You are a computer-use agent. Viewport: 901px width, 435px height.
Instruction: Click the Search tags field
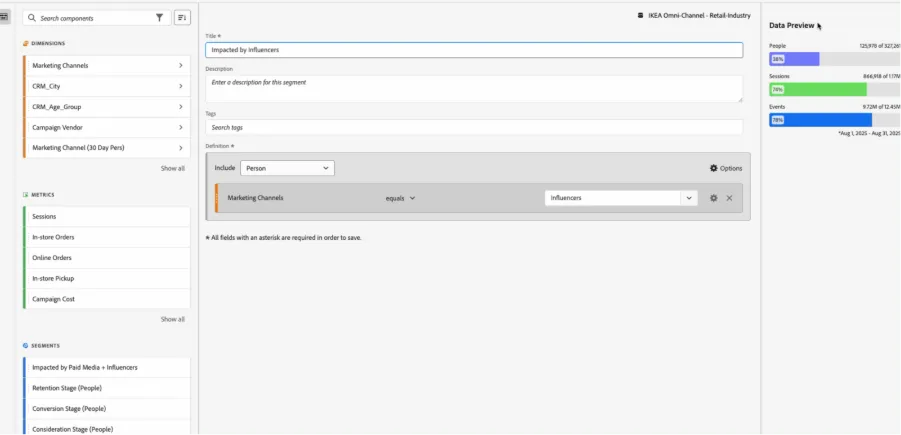pos(474,127)
